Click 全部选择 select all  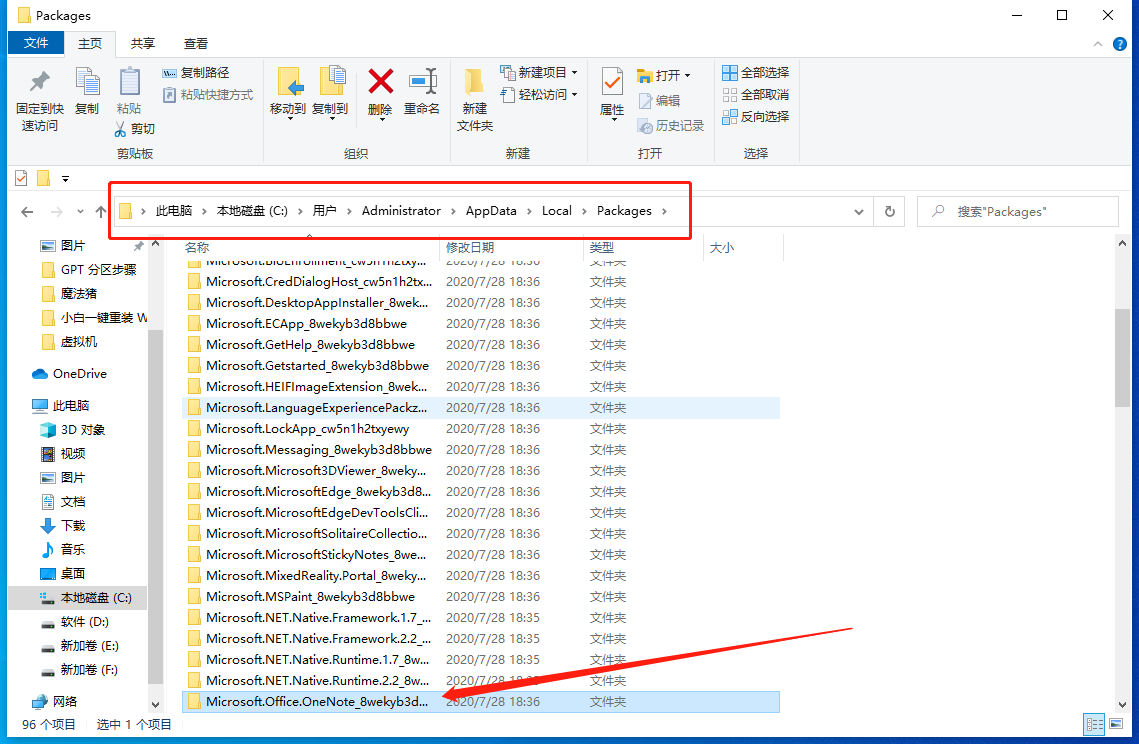click(755, 73)
